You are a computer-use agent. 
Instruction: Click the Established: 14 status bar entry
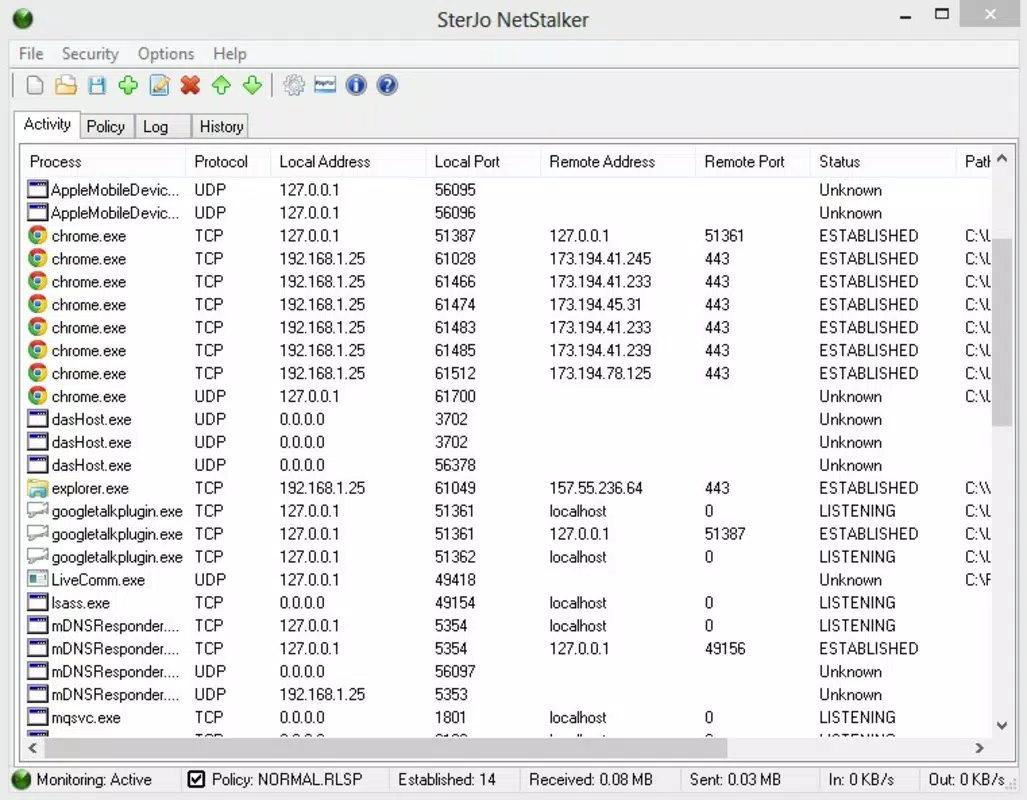click(447, 780)
